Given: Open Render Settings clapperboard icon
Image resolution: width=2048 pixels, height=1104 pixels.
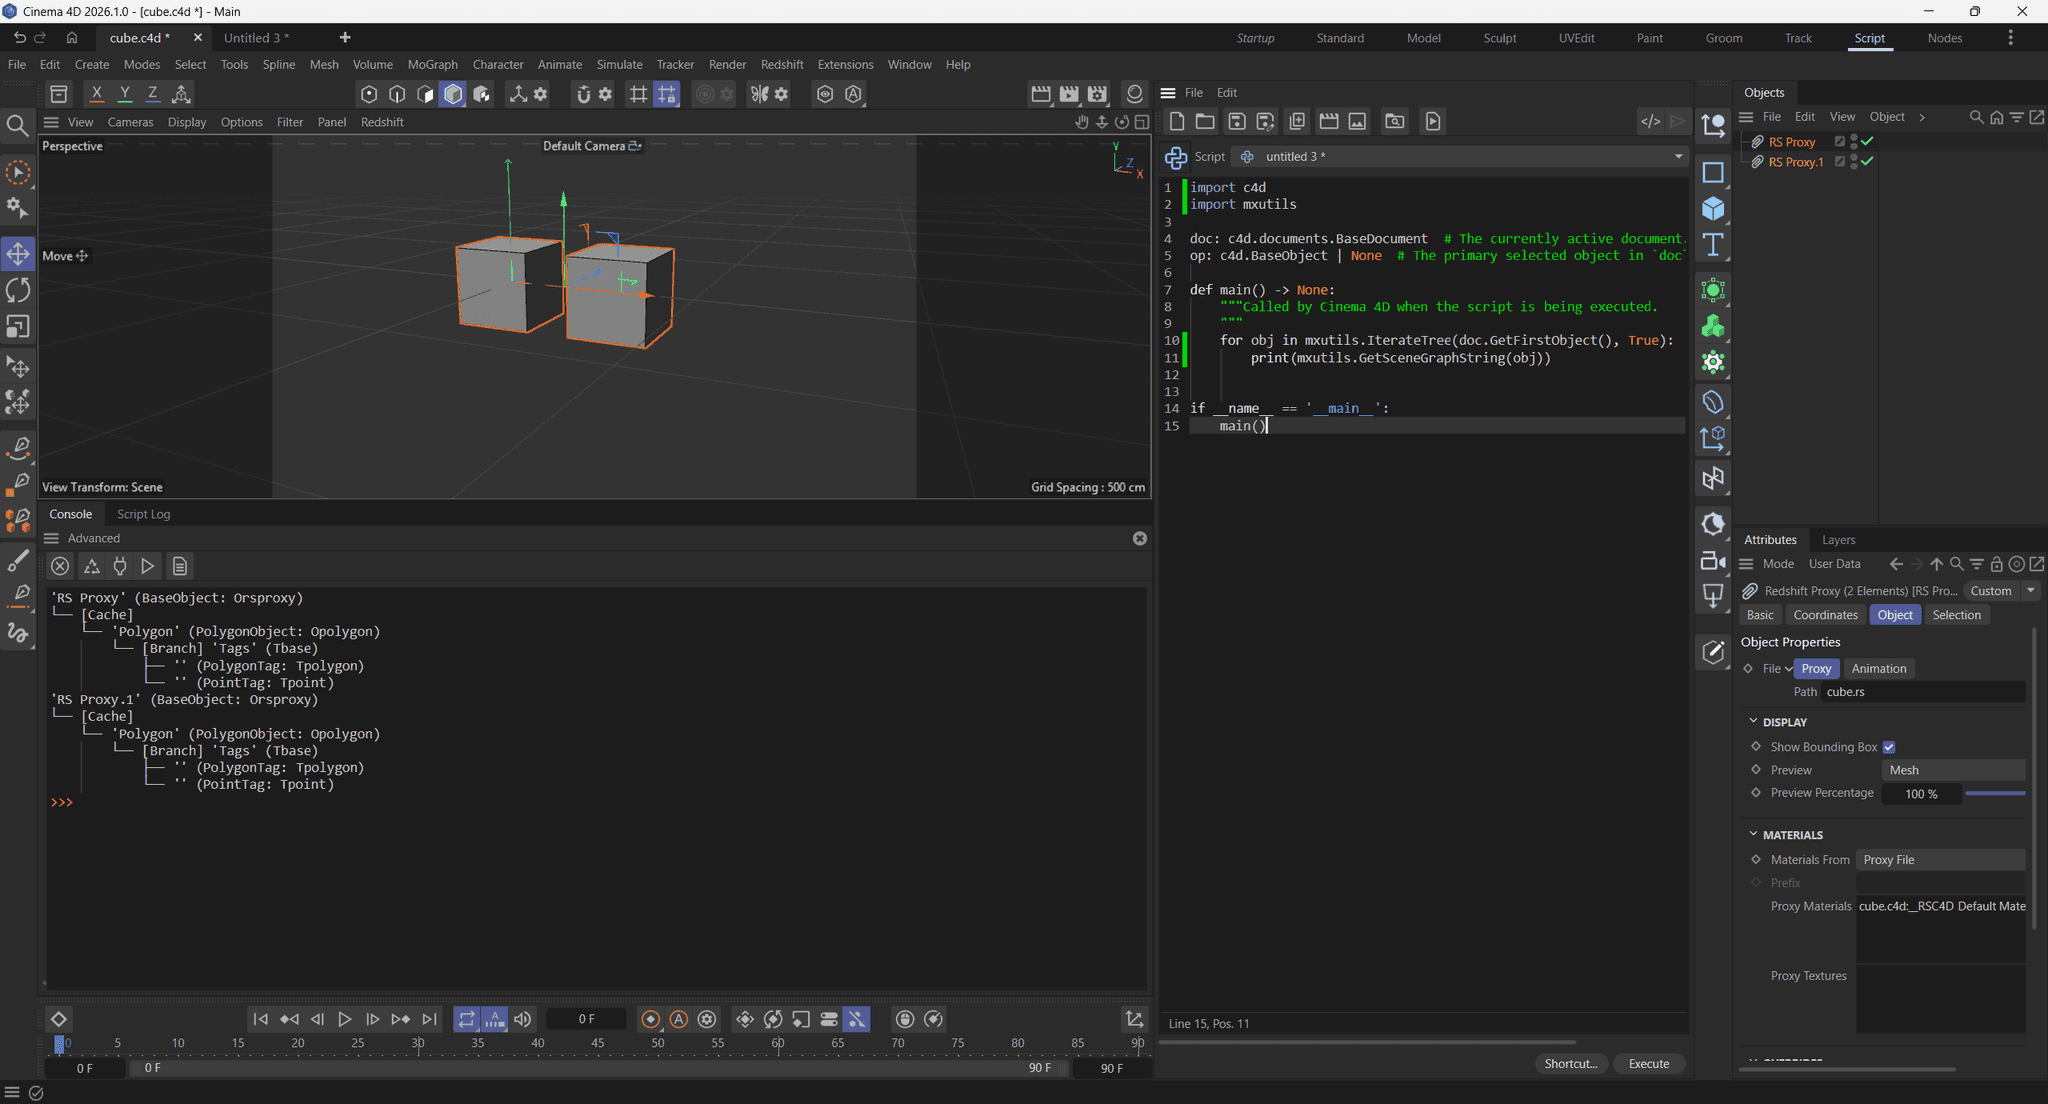Looking at the screenshot, I should [x=1097, y=94].
